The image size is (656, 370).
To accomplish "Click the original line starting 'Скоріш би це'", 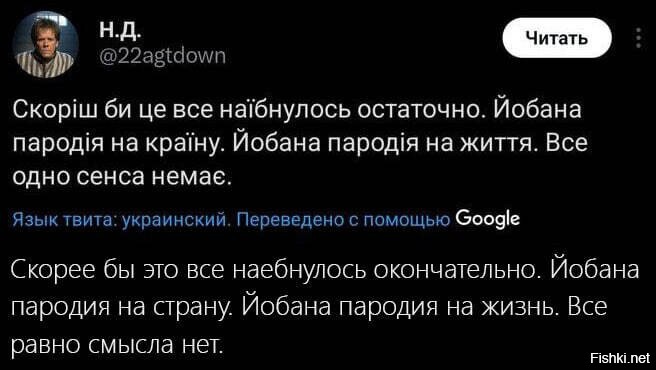I will pos(297,110).
